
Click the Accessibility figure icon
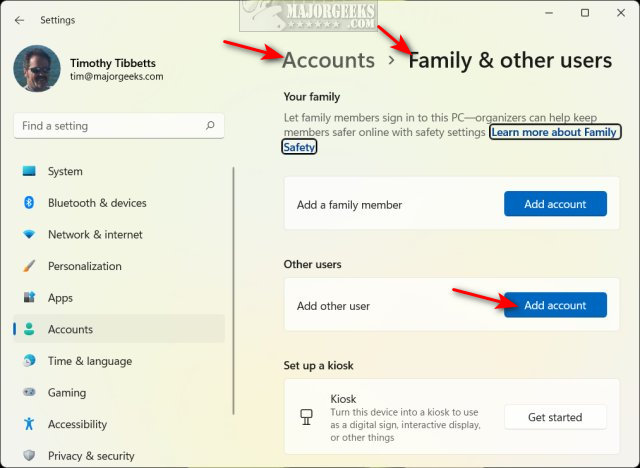click(x=29, y=424)
